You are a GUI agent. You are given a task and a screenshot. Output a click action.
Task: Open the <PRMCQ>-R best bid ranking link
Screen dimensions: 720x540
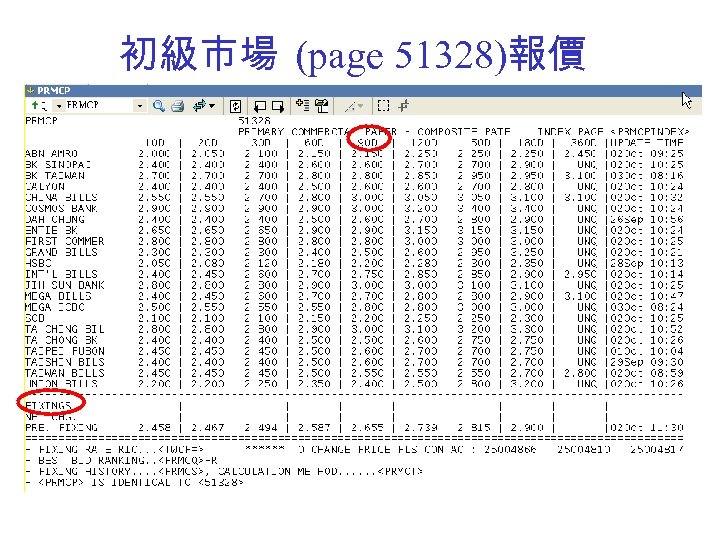click(x=188, y=460)
